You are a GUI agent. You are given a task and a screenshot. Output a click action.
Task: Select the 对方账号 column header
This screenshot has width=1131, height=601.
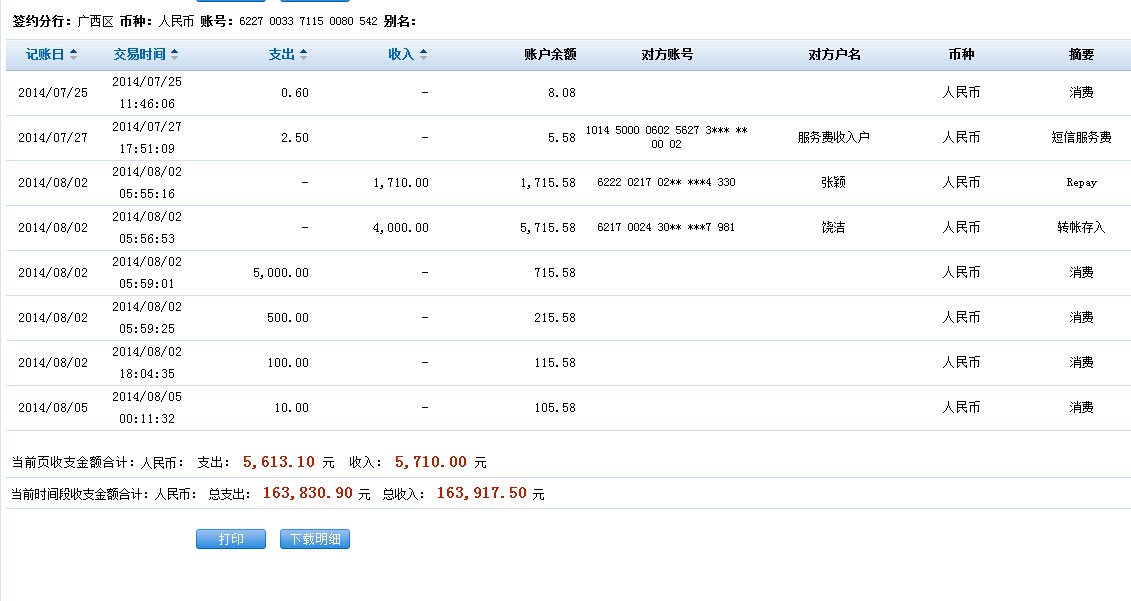[667, 55]
